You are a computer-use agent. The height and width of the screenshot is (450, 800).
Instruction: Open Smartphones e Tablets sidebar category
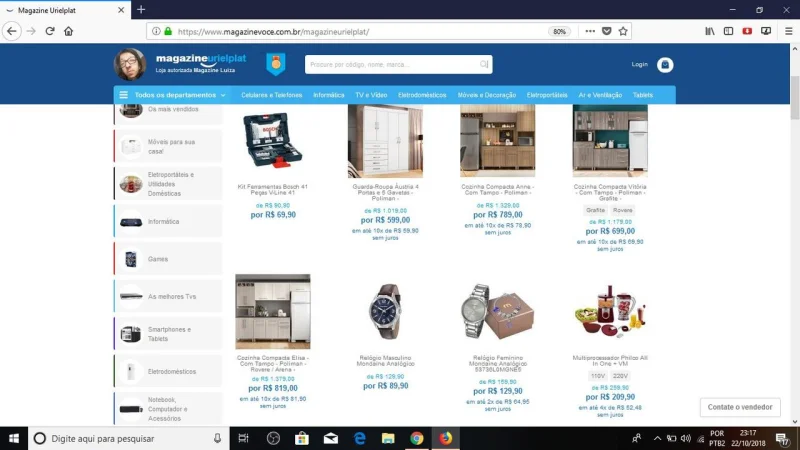pos(168,334)
